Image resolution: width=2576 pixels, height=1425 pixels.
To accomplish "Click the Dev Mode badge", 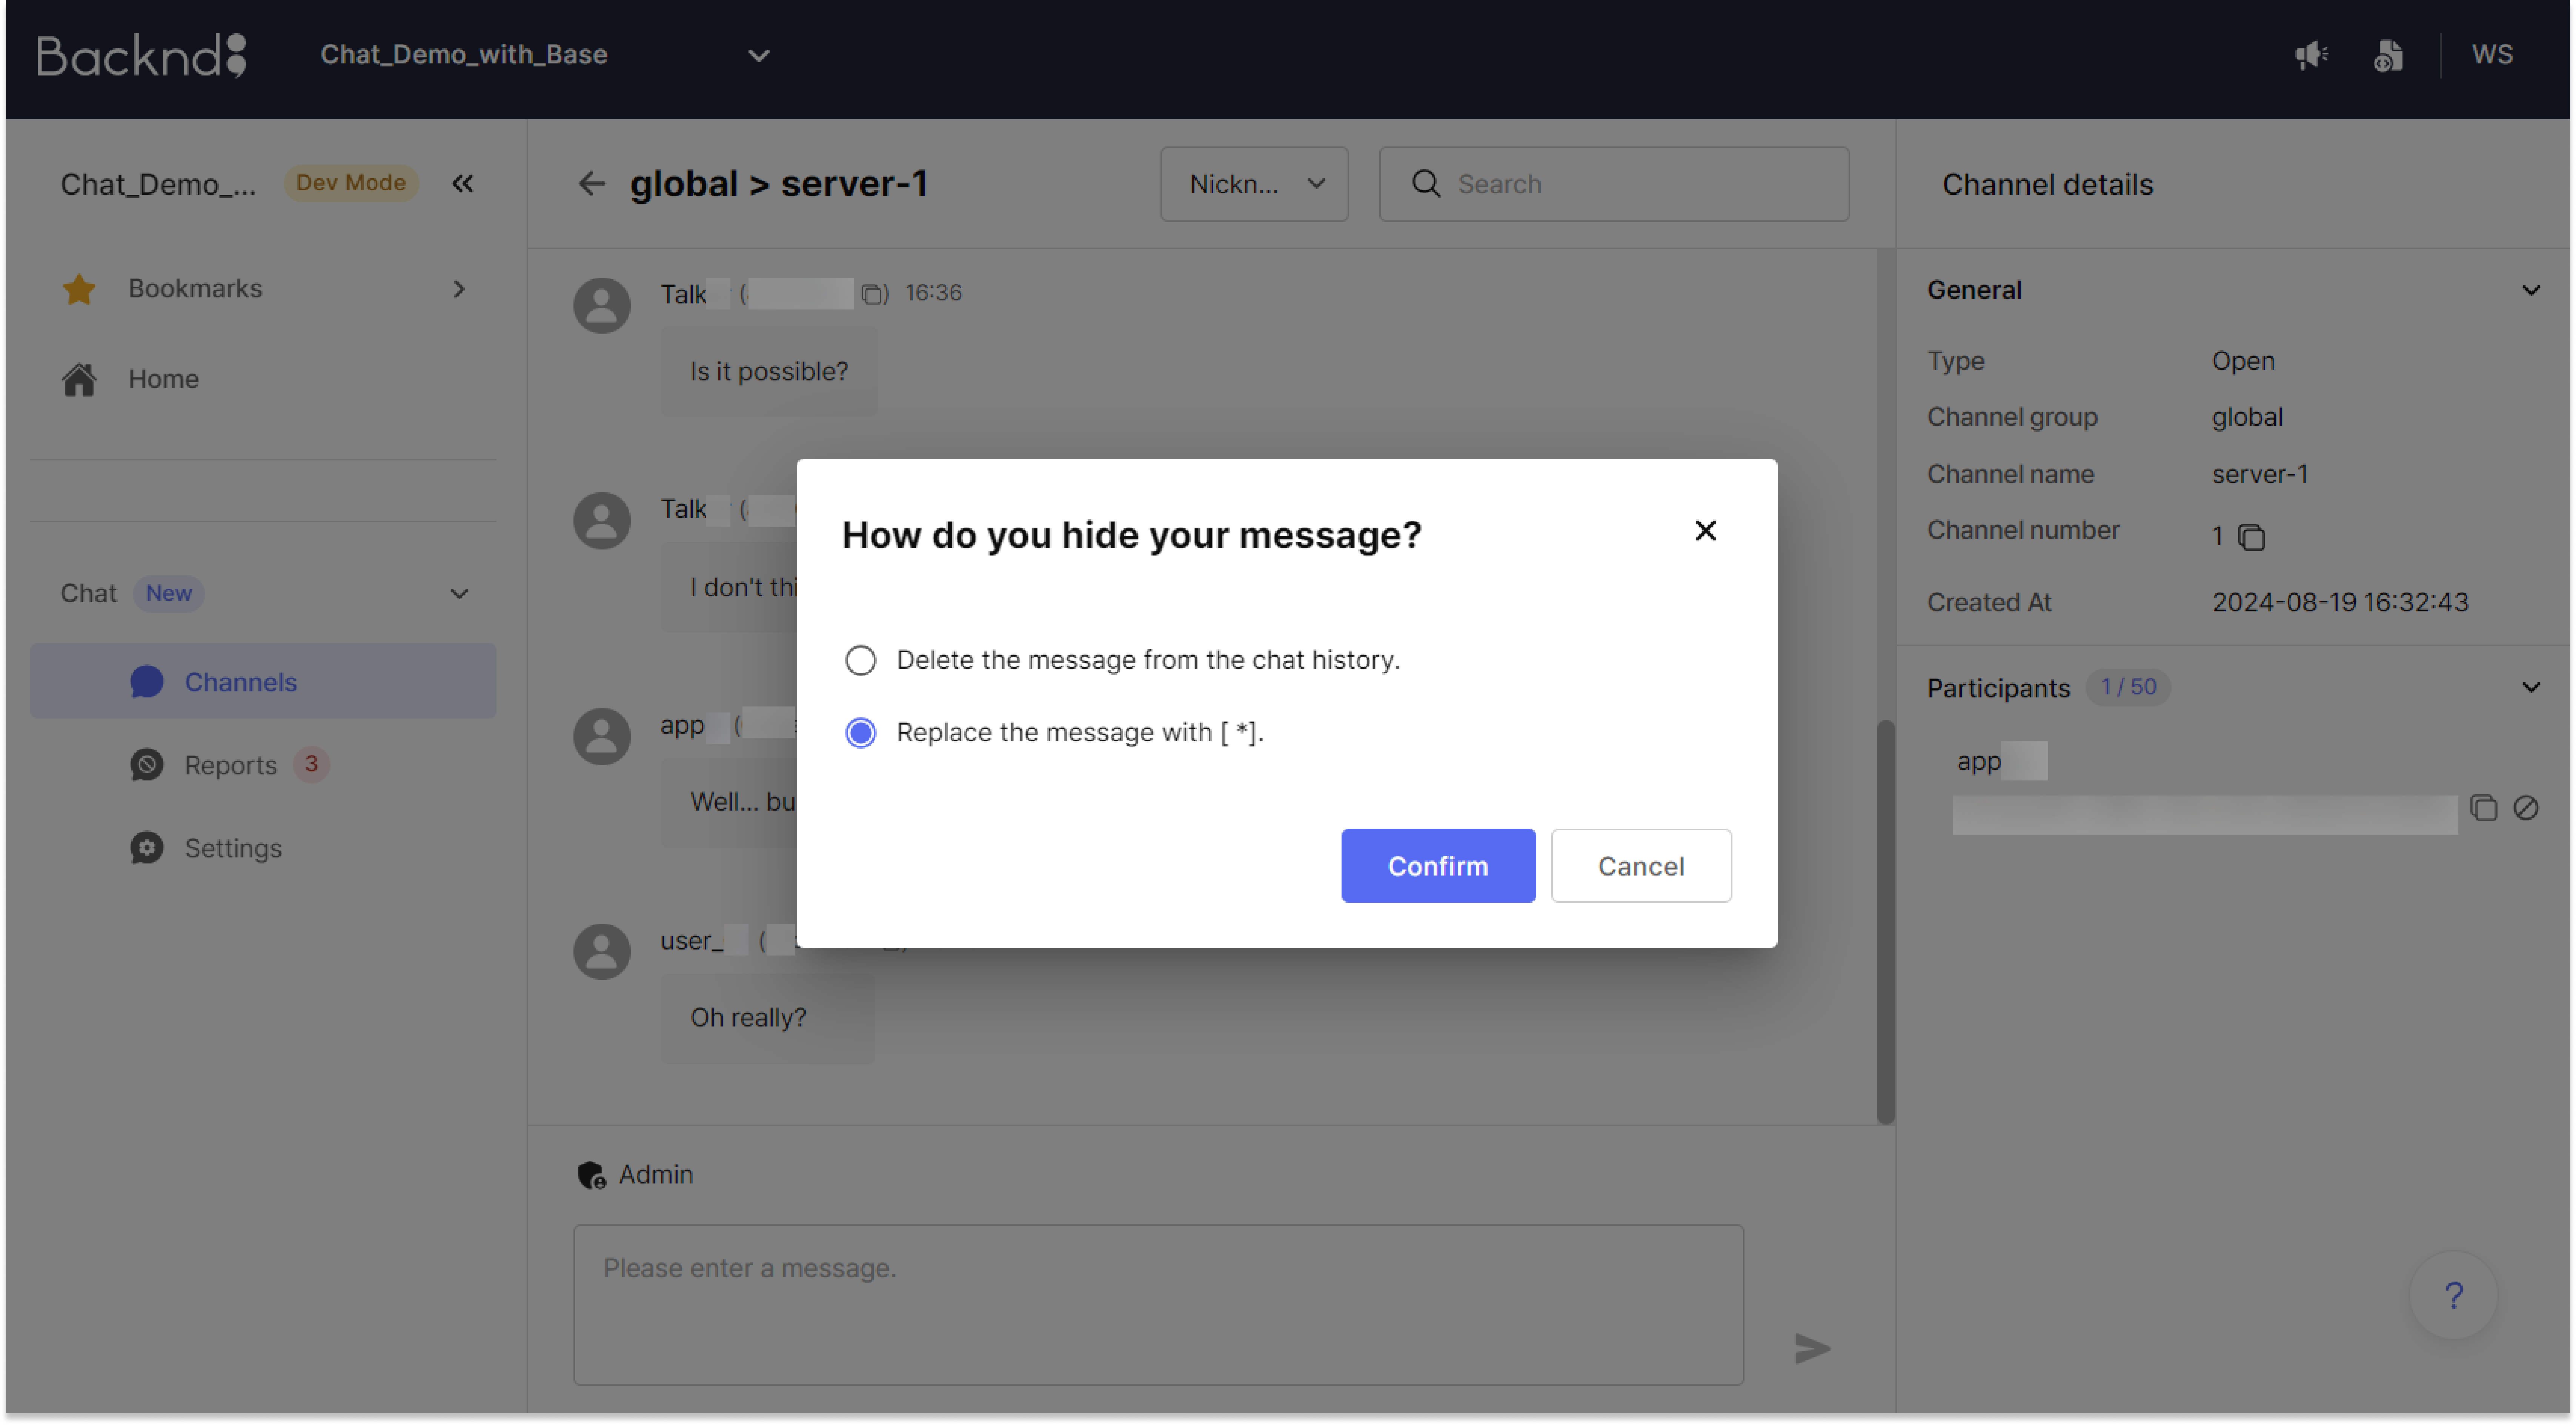I will click(x=350, y=183).
